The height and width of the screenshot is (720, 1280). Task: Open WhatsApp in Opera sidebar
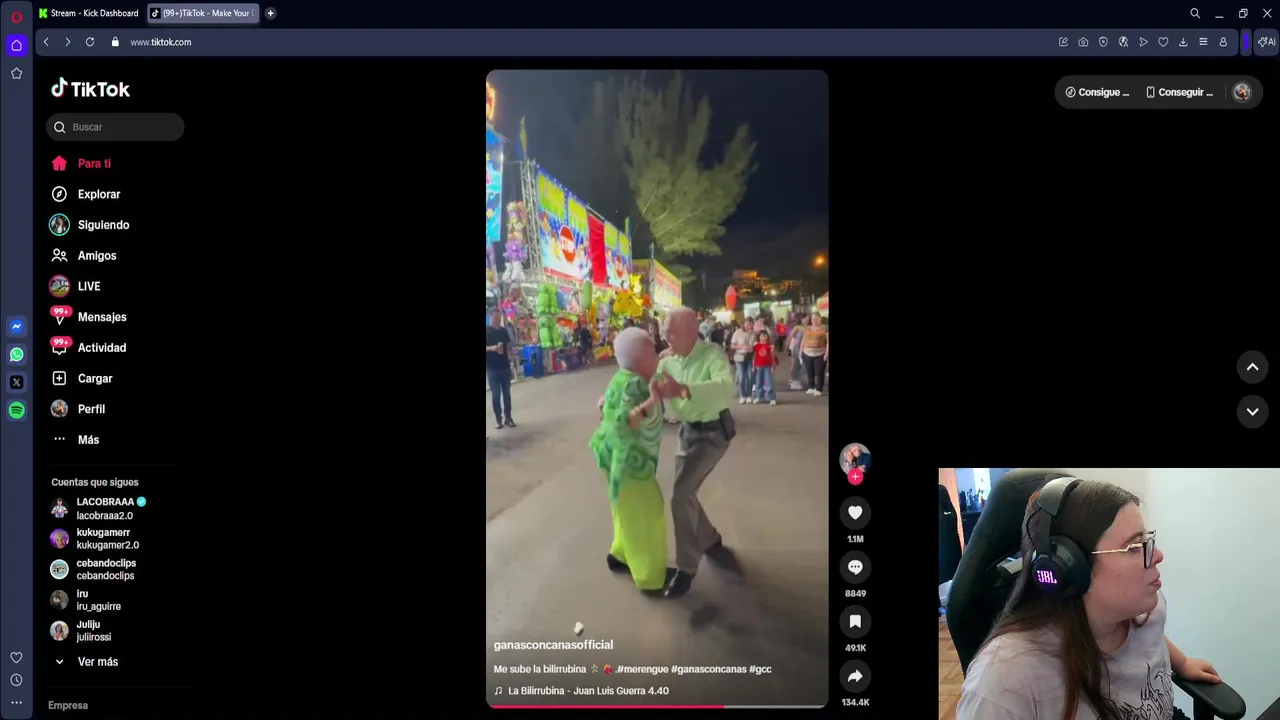16,354
